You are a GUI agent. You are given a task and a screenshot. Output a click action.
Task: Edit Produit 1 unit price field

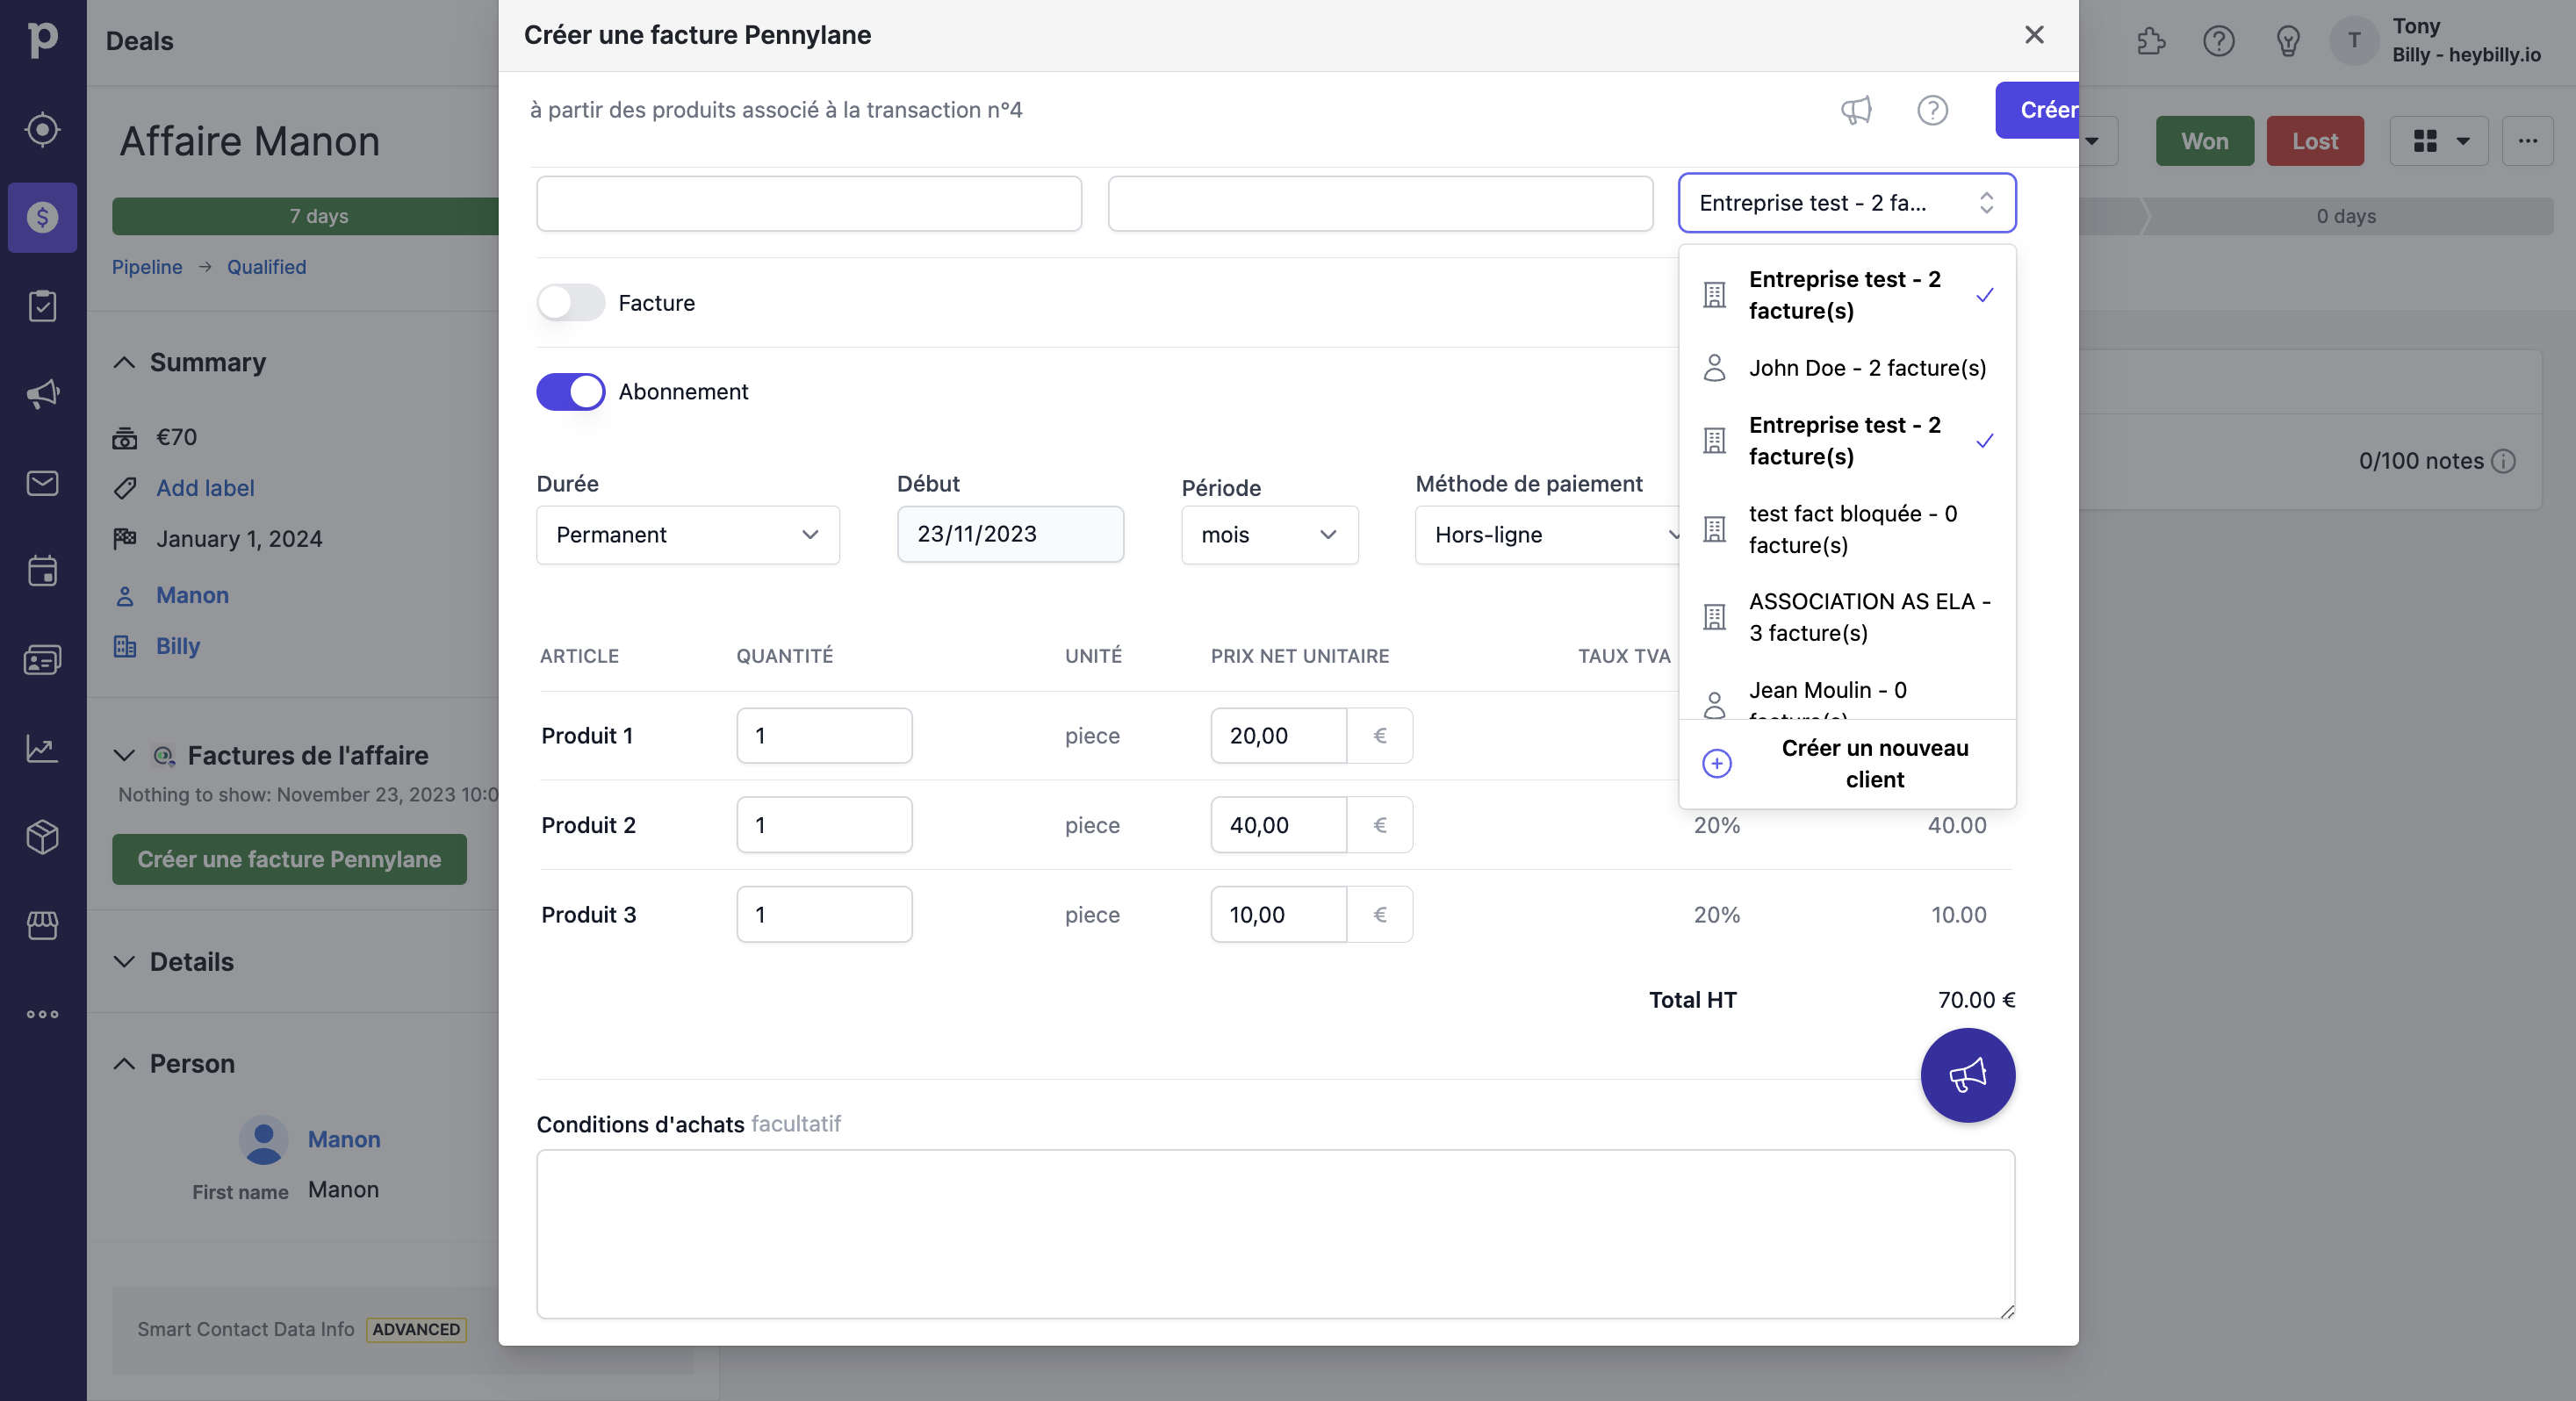1278,736
